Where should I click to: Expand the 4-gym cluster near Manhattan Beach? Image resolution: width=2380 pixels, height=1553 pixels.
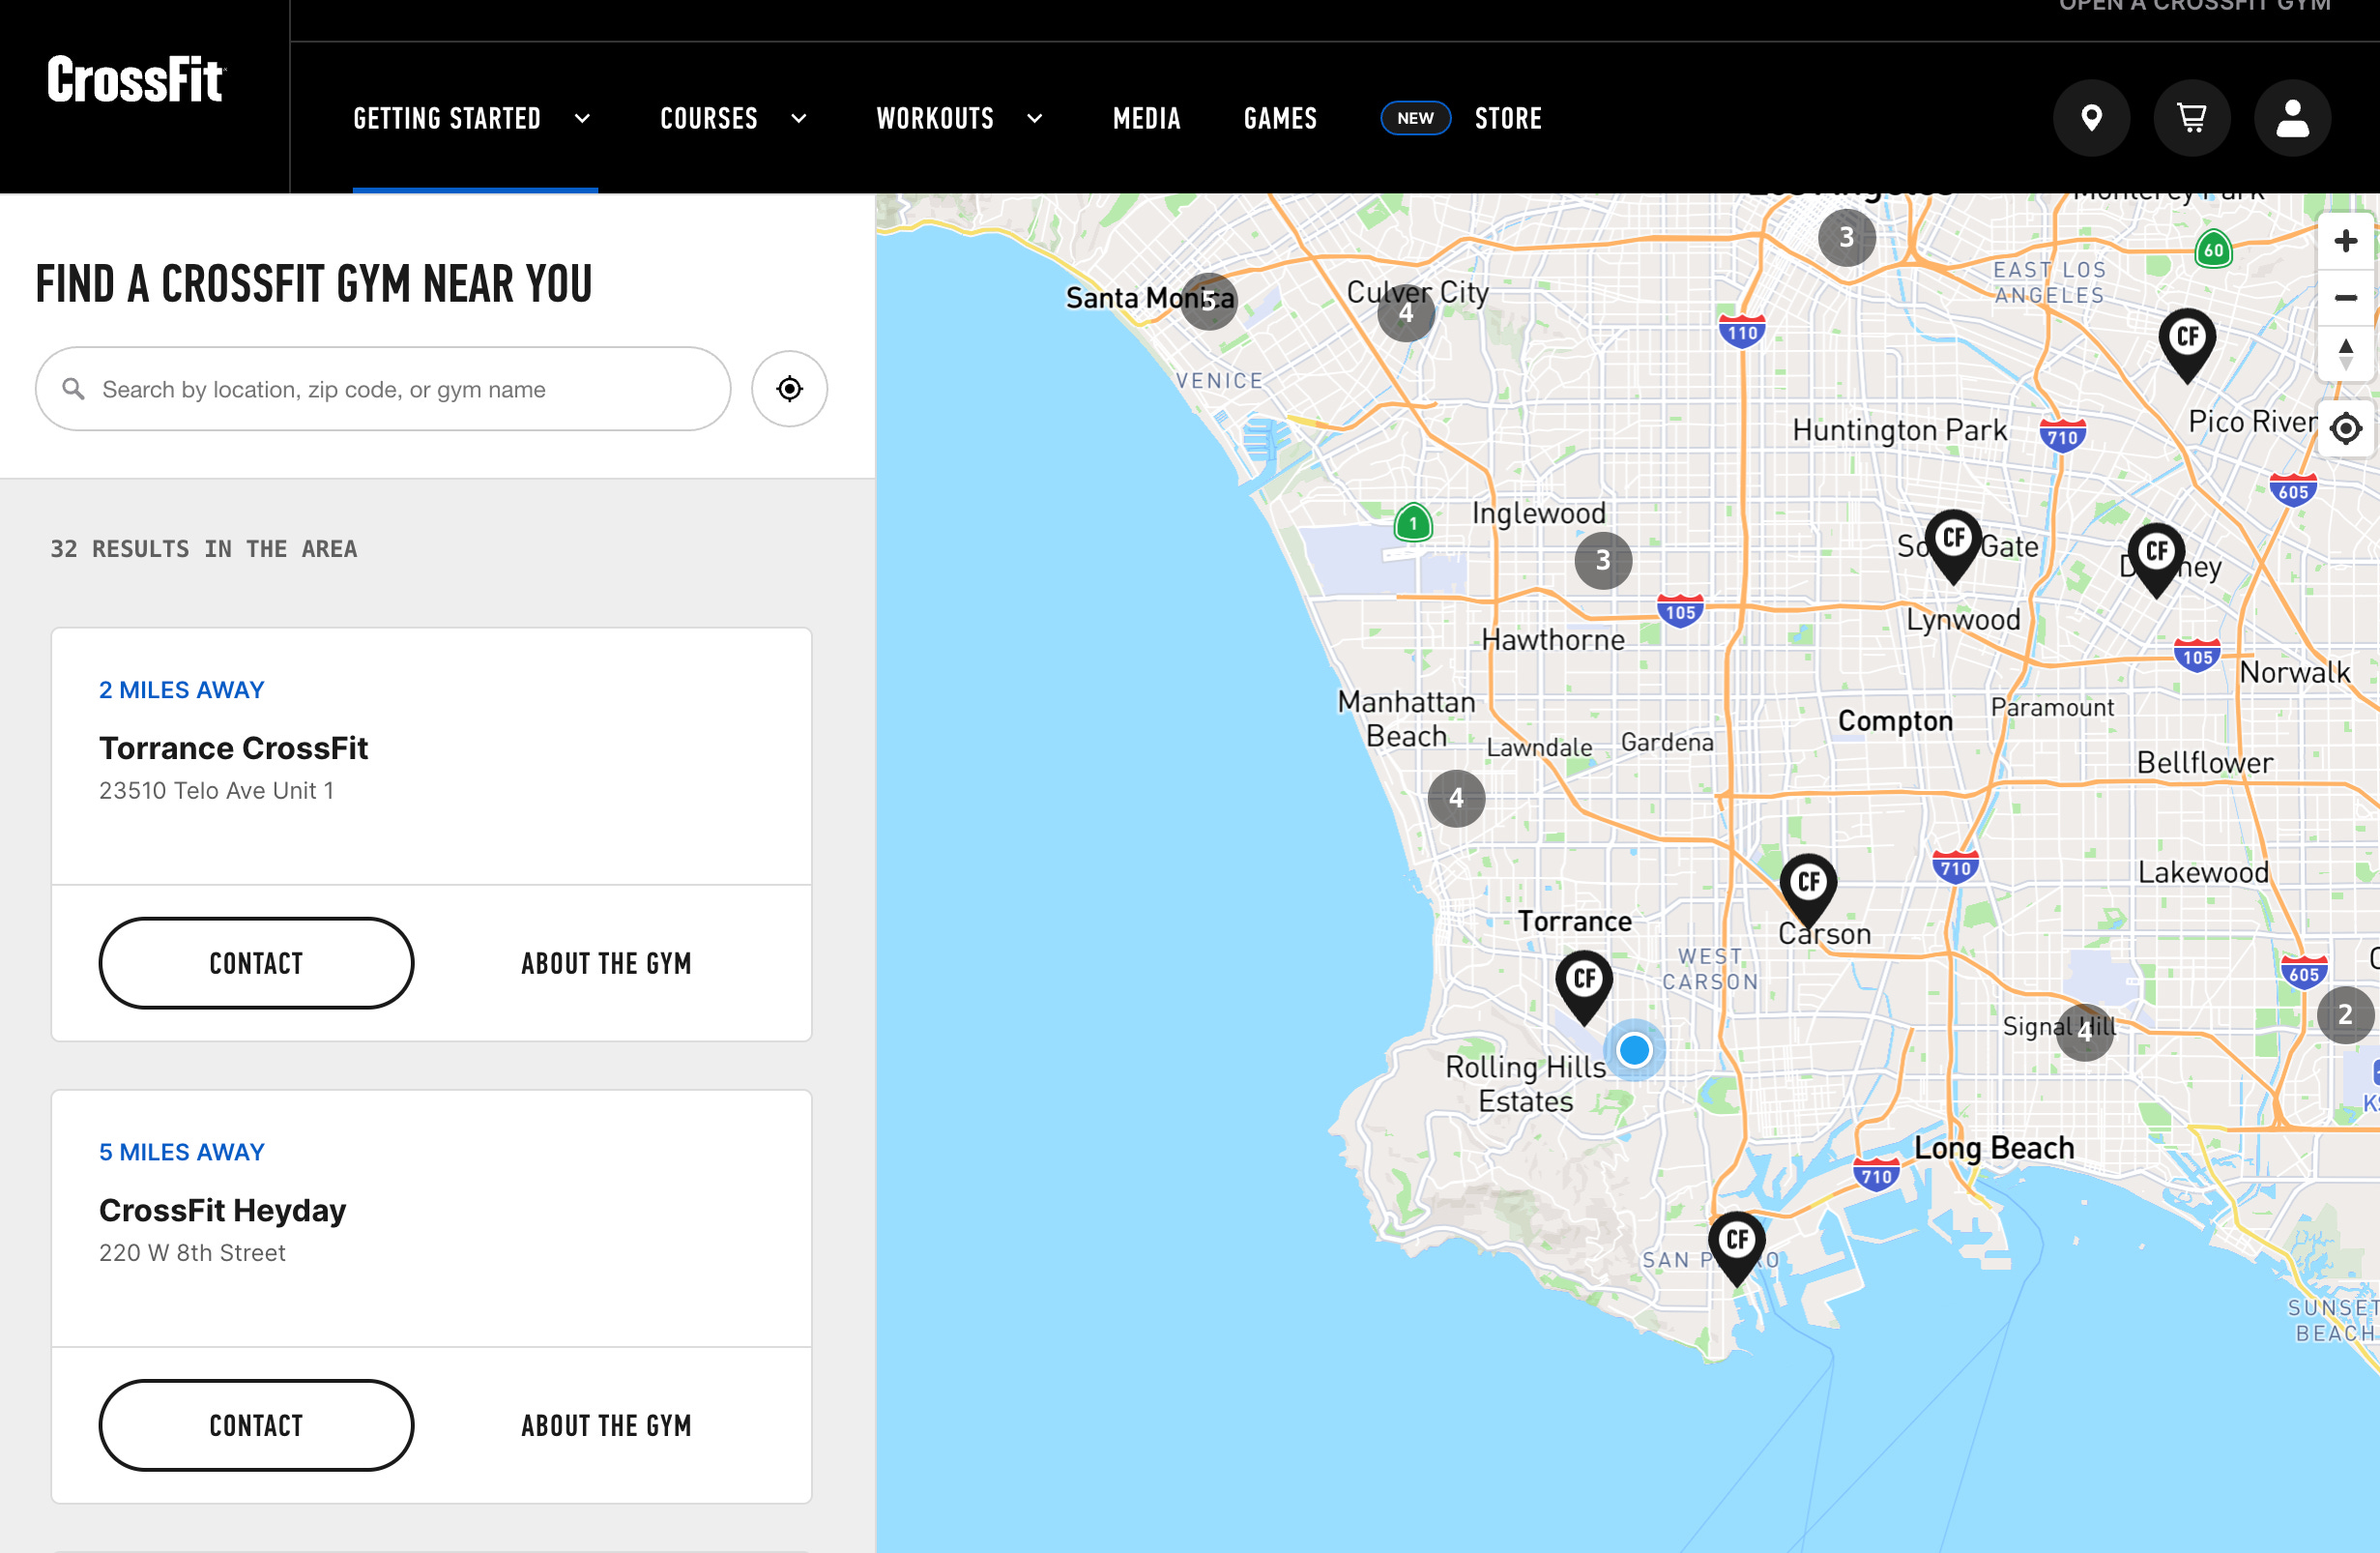point(1456,798)
